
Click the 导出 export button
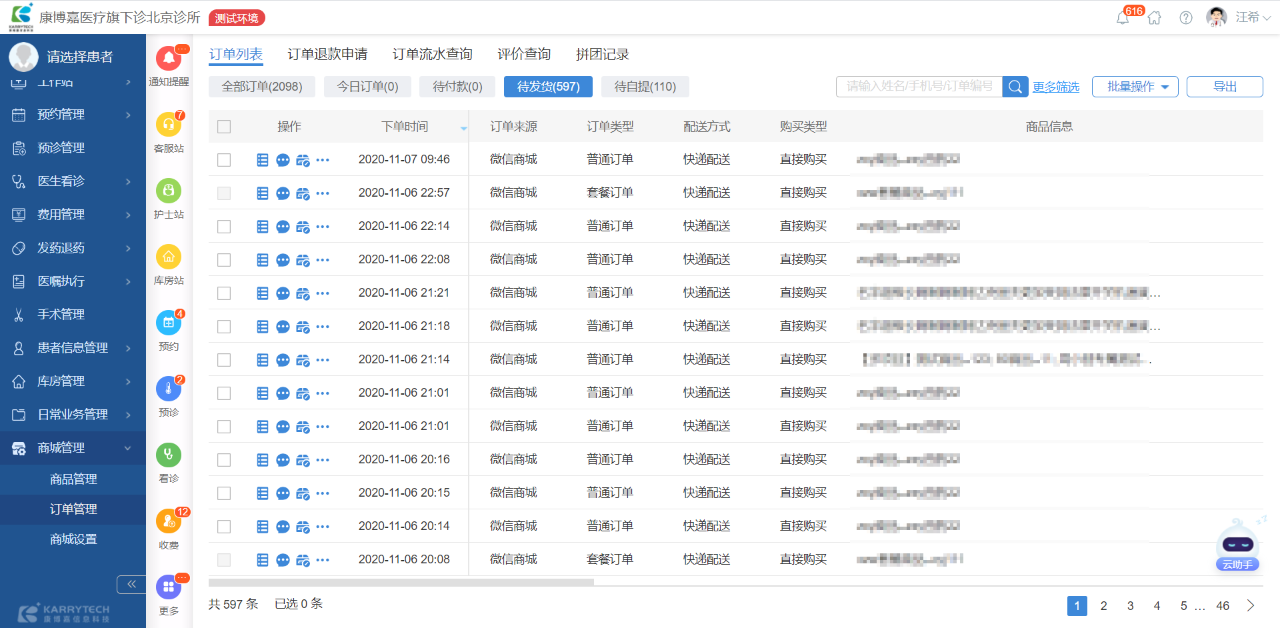(1224, 87)
